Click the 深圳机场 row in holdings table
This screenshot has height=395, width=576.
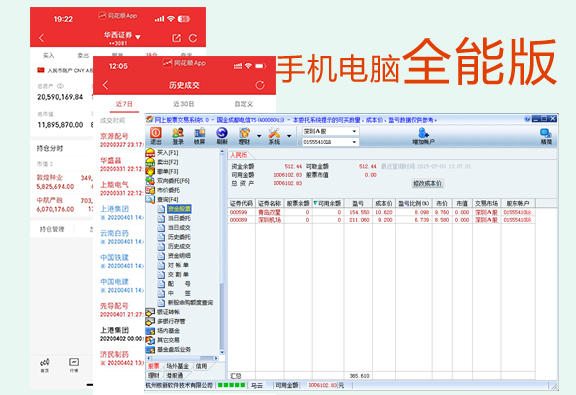pyautogui.click(x=381, y=220)
